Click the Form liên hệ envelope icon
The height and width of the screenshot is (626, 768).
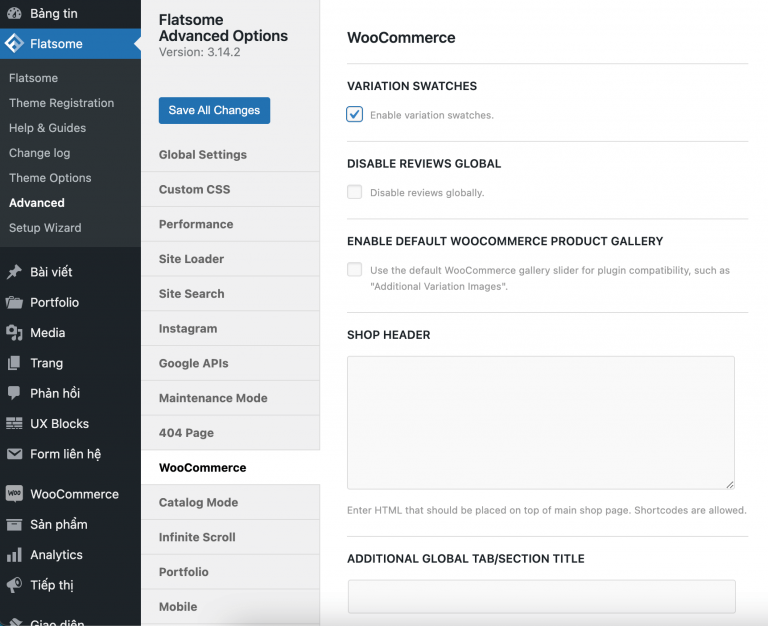tap(14, 454)
